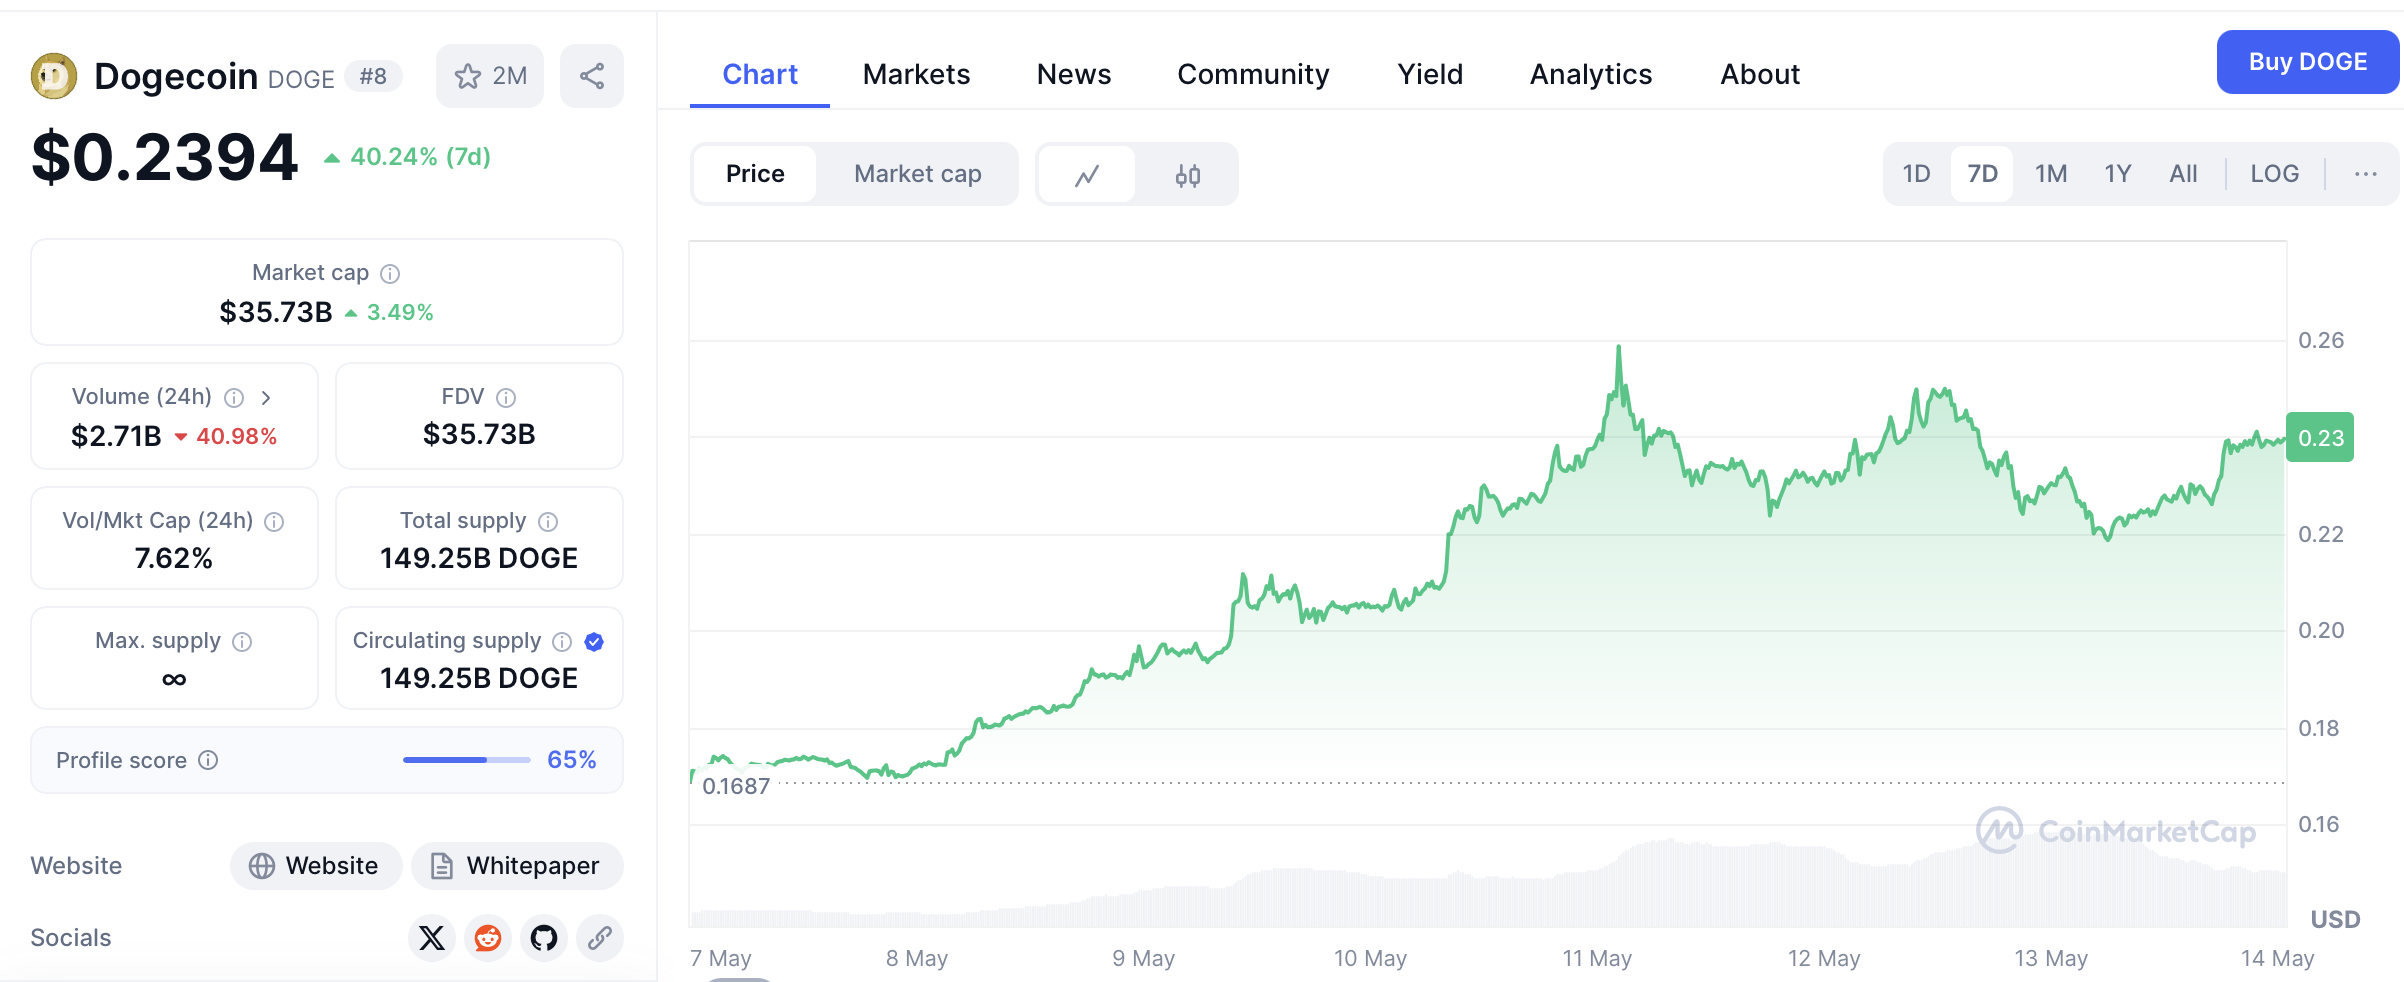Open the Reddit social link
Image resolution: width=2404 pixels, height=982 pixels.
click(488, 938)
